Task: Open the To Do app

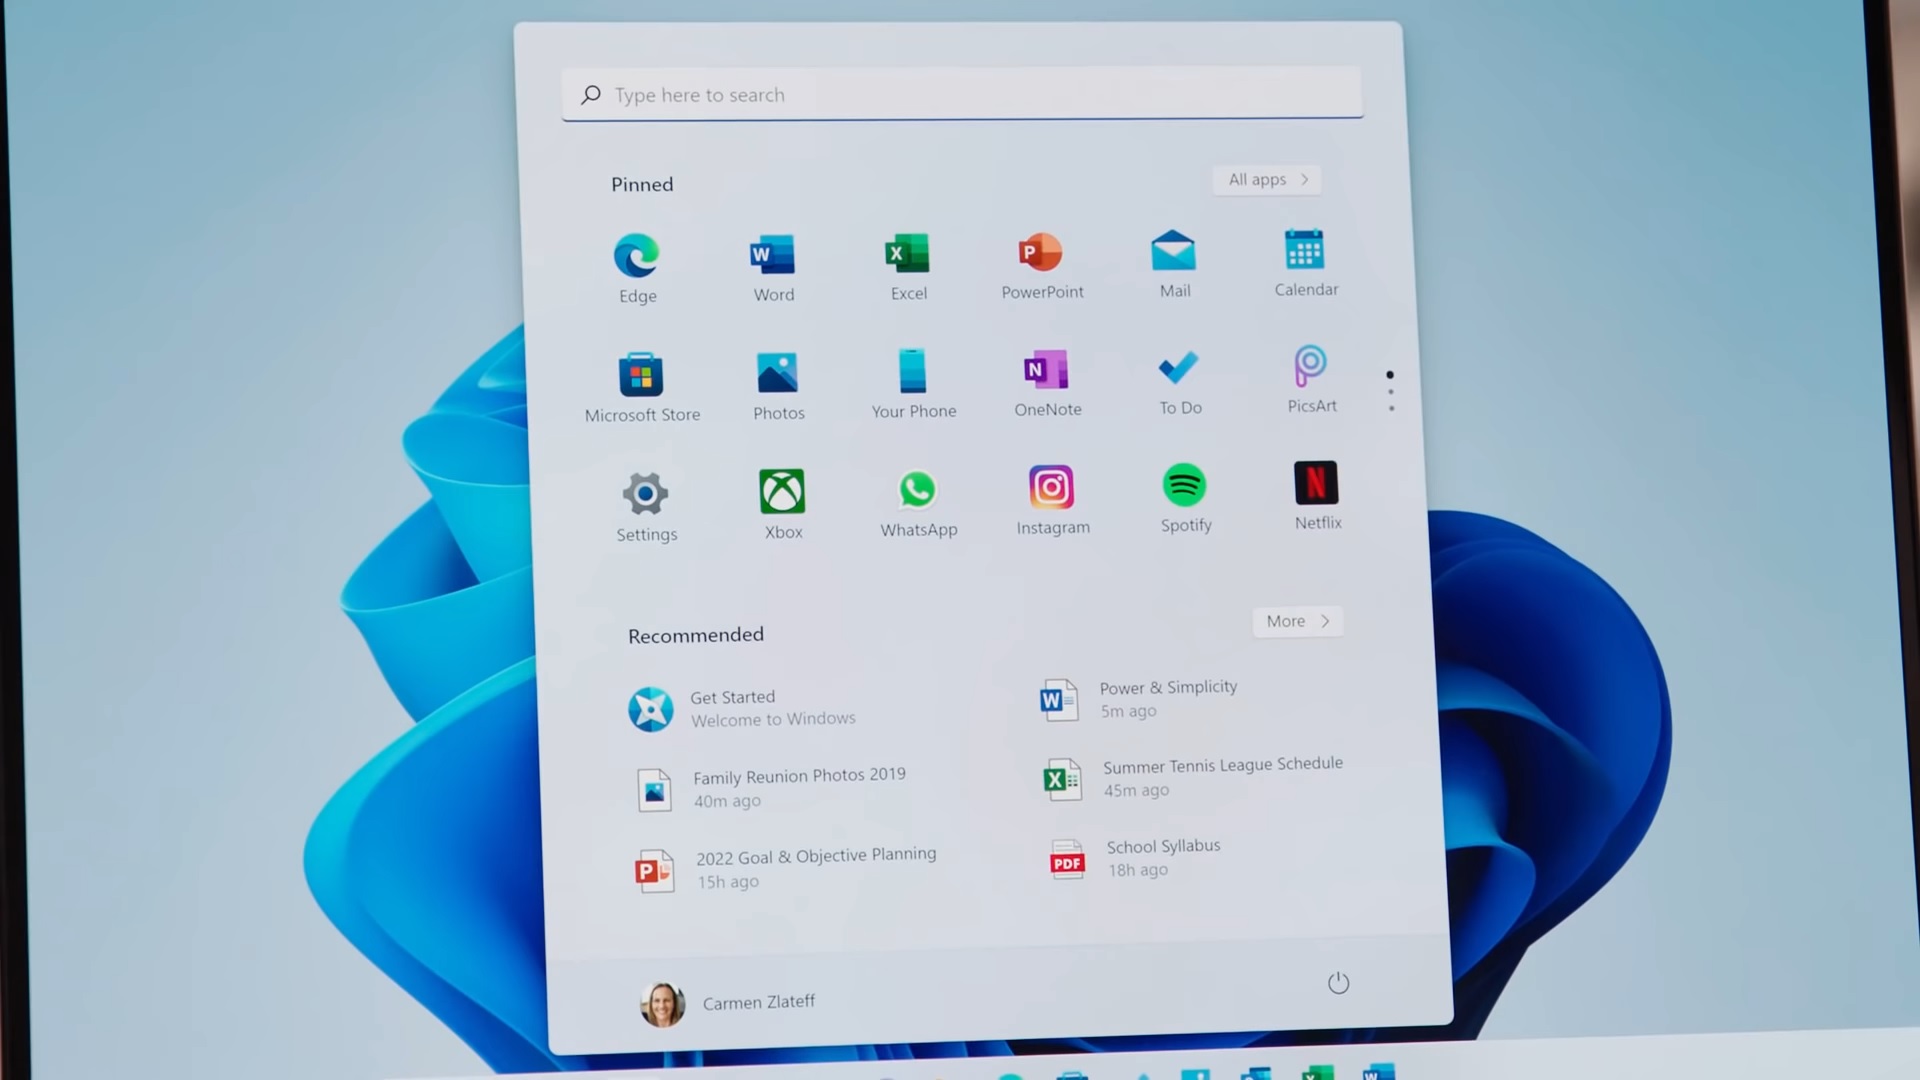Action: coord(1180,381)
